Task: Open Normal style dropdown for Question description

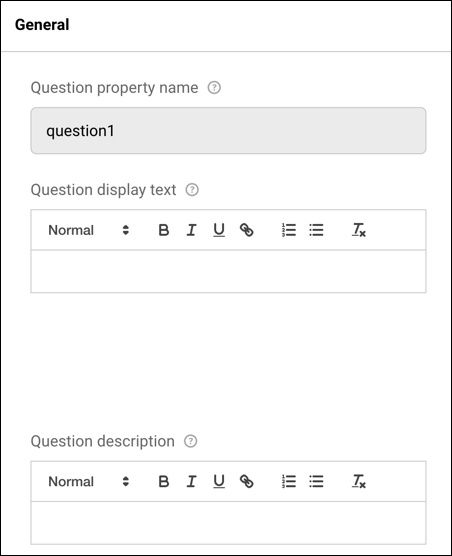Action: 89,482
